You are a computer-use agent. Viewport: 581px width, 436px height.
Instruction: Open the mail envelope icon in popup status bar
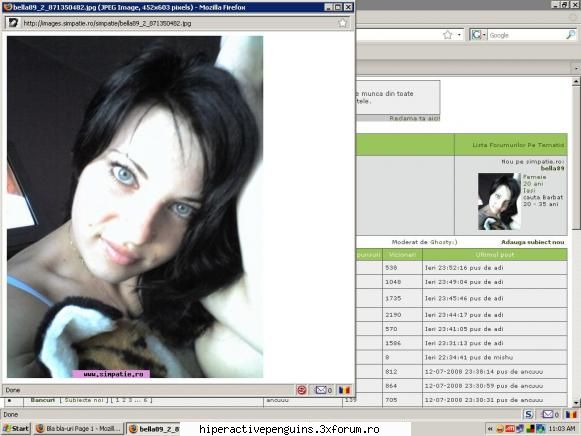[x=321, y=390]
